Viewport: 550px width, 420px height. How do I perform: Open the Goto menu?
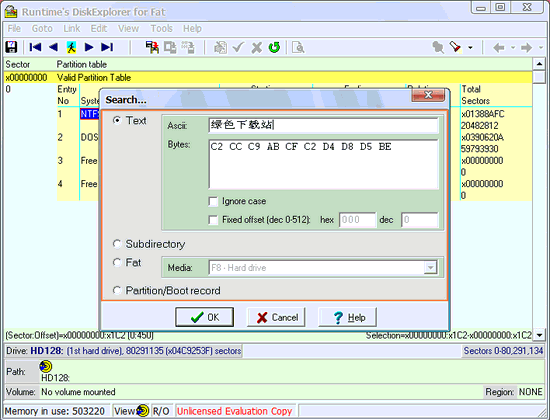42,28
